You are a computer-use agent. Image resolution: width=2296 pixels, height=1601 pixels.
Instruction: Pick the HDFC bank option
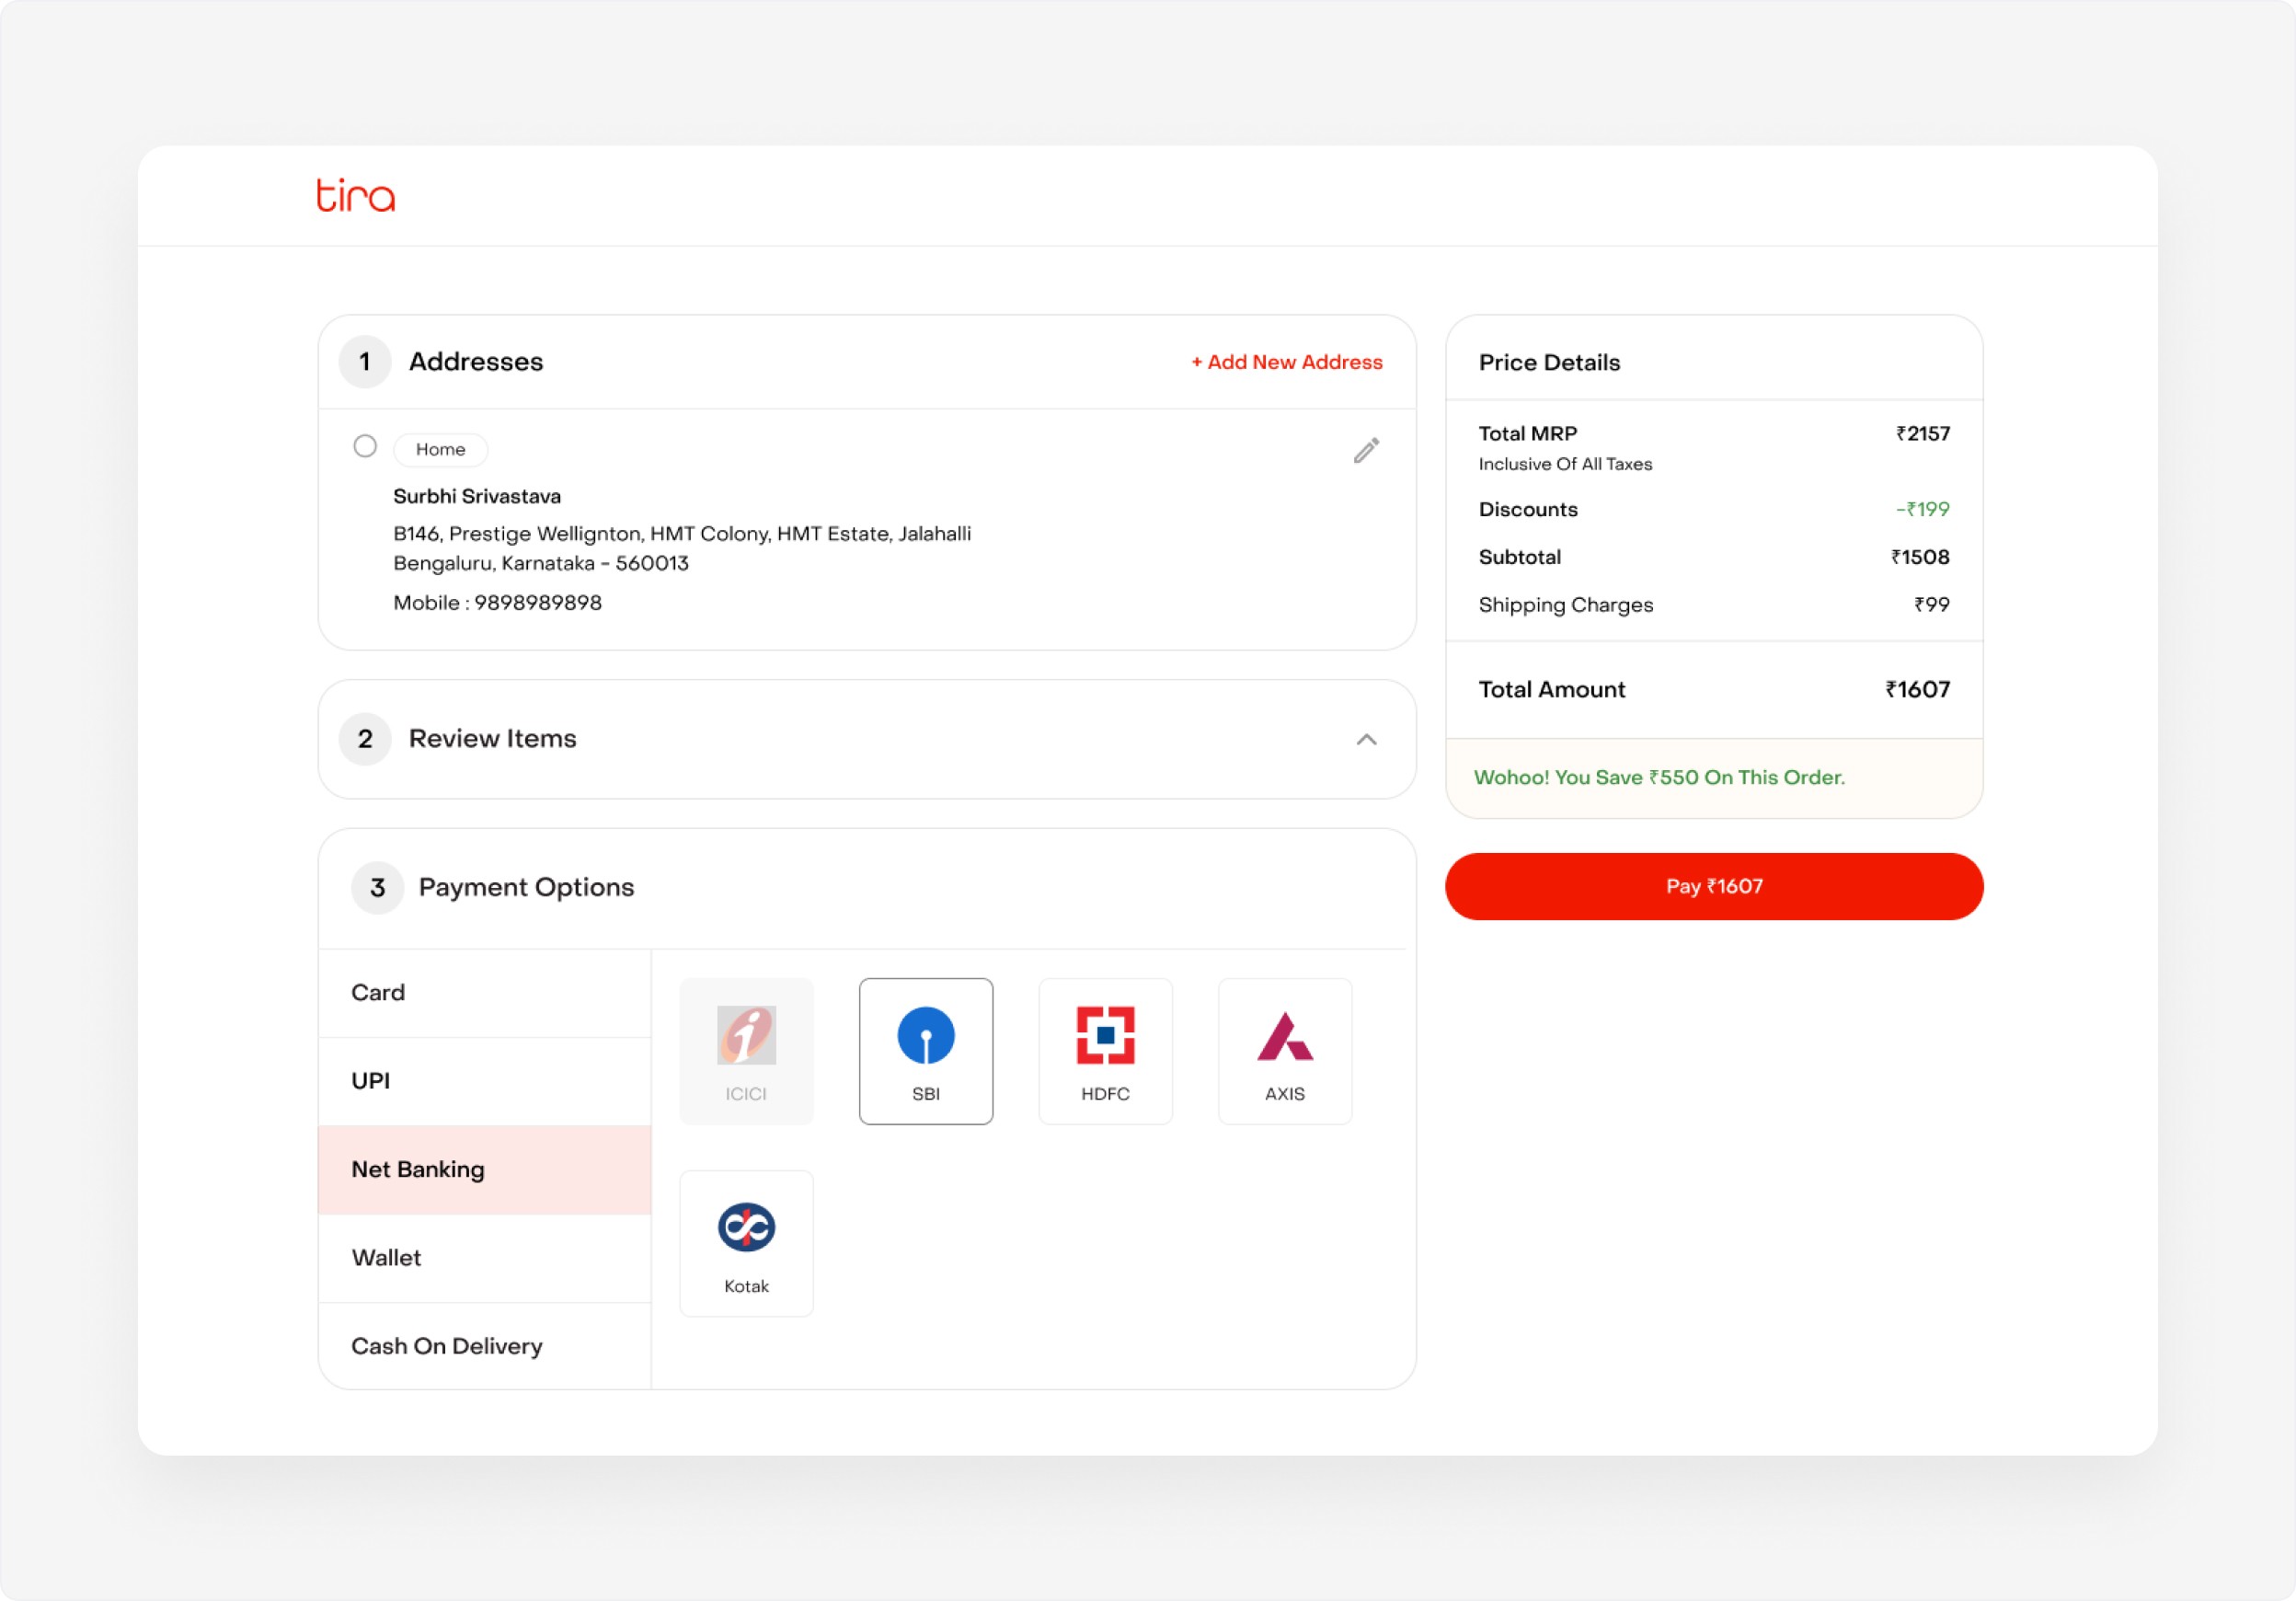(x=1105, y=1050)
